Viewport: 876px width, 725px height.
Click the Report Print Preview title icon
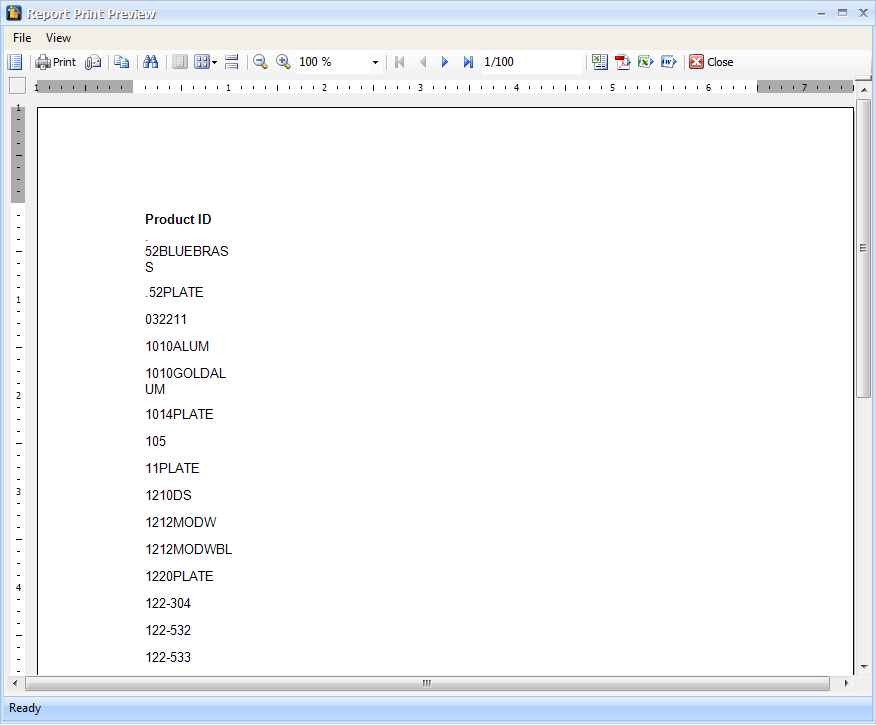tap(14, 13)
